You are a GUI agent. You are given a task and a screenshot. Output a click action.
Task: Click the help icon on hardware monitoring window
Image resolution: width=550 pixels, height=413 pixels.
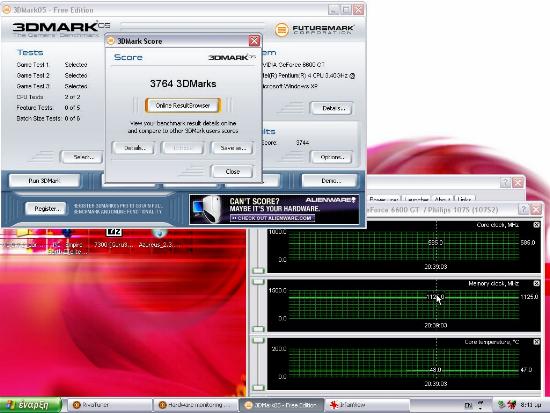(523, 210)
